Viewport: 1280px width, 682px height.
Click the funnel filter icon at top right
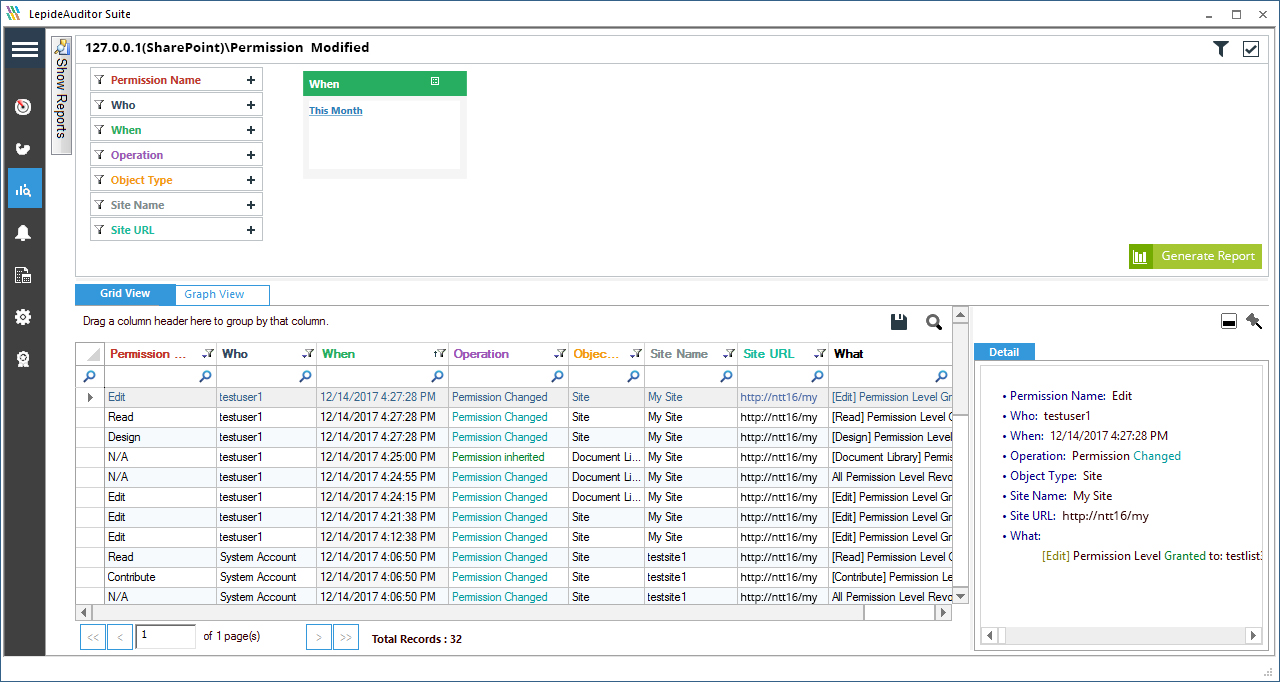coord(1221,49)
